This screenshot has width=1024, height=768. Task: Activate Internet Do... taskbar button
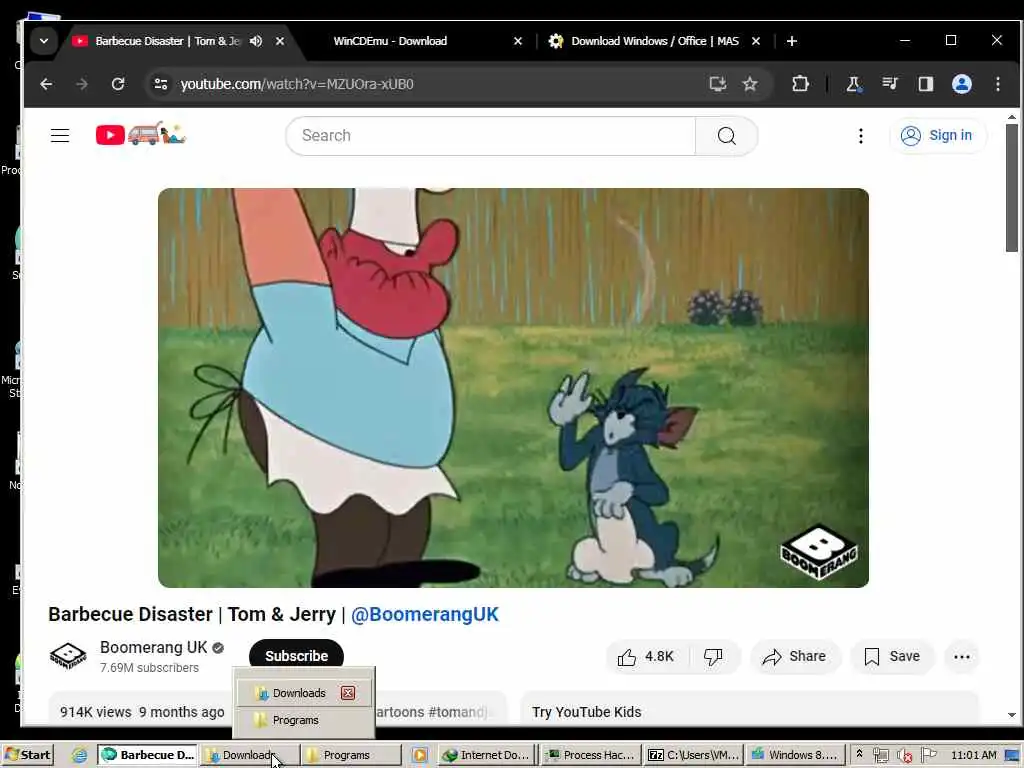(x=487, y=755)
